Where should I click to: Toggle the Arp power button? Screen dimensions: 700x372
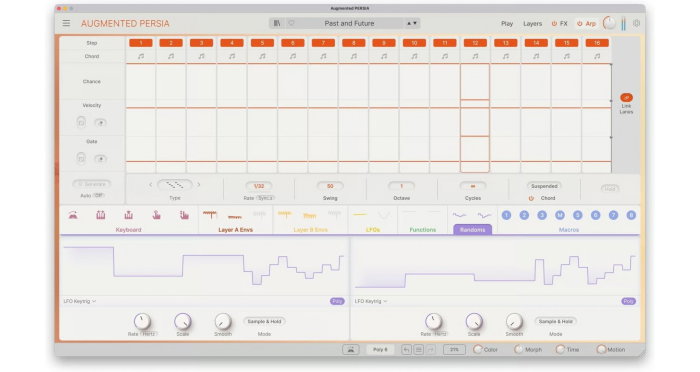click(579, 24)
